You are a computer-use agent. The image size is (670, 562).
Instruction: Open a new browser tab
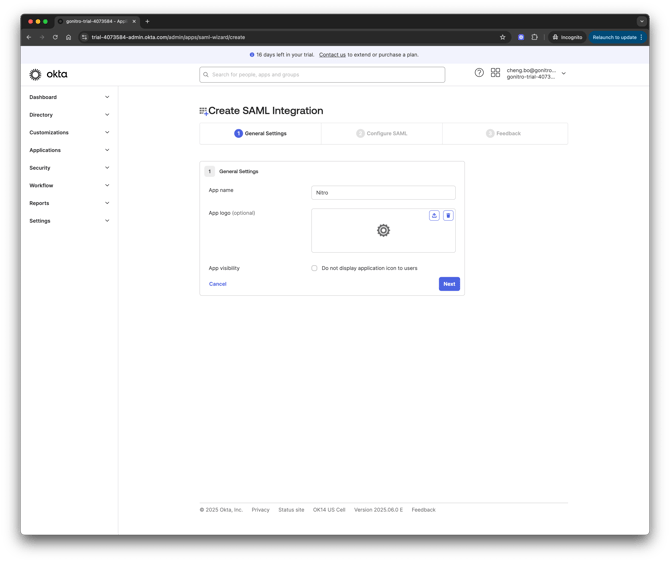tap(147, 21)
